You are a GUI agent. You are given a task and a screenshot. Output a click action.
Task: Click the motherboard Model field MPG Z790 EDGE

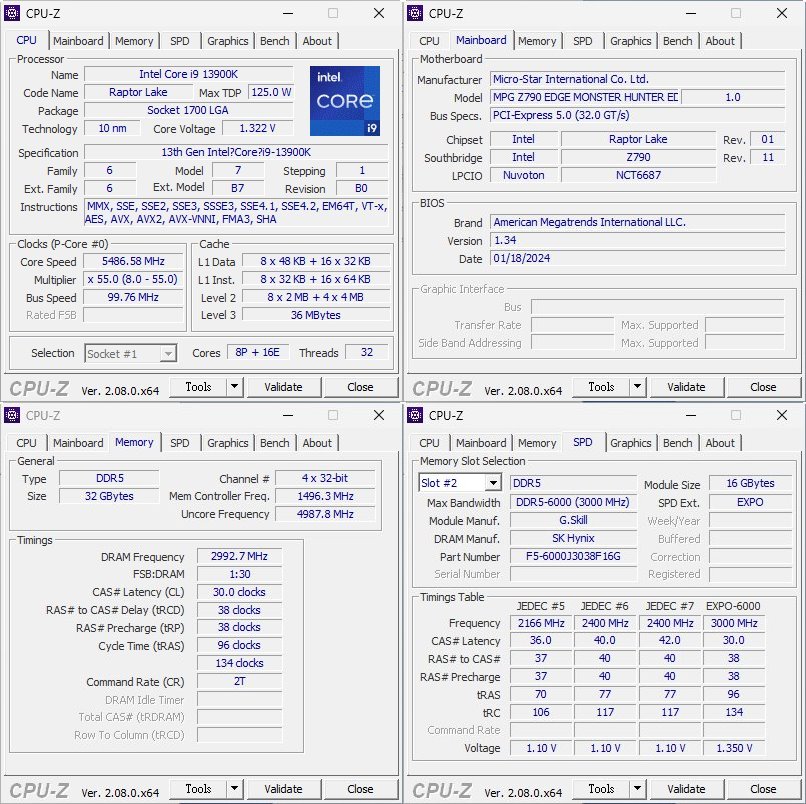(585, 97)
